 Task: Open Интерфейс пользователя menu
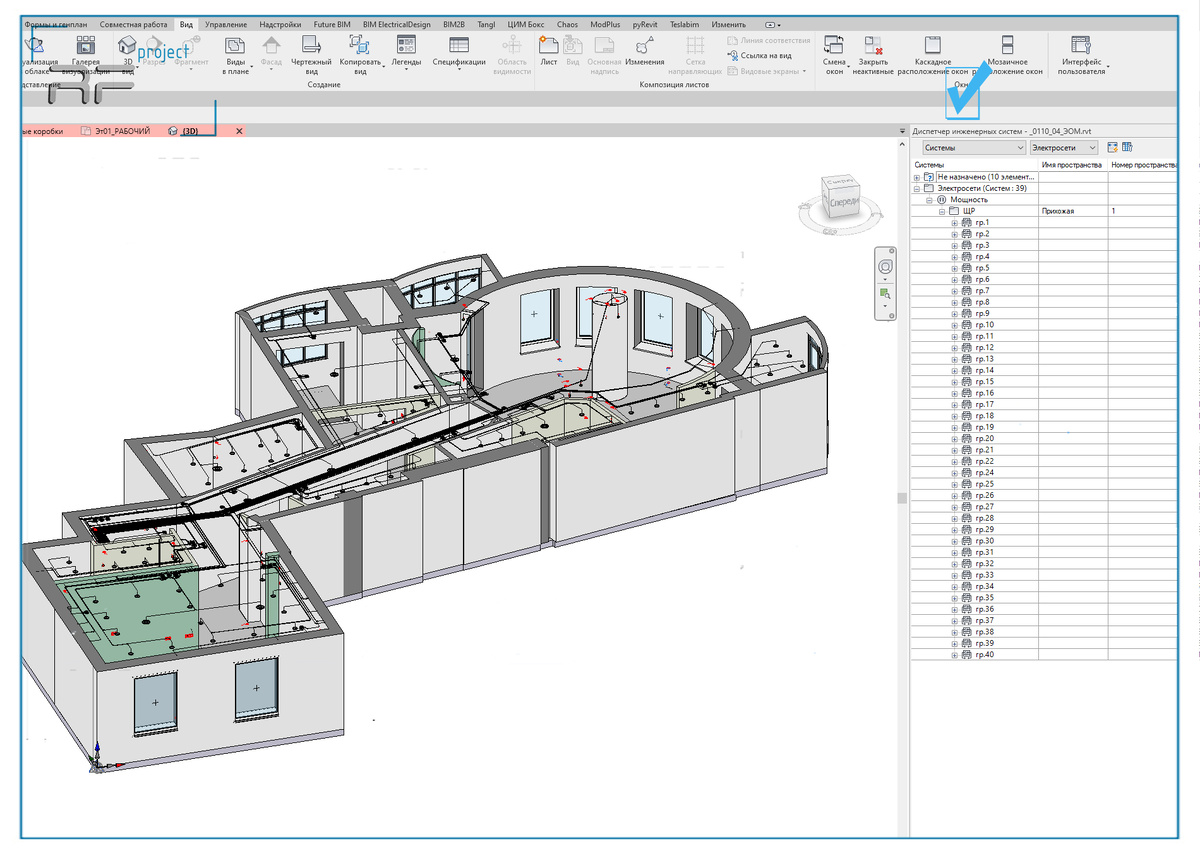tap(1082, 54)
